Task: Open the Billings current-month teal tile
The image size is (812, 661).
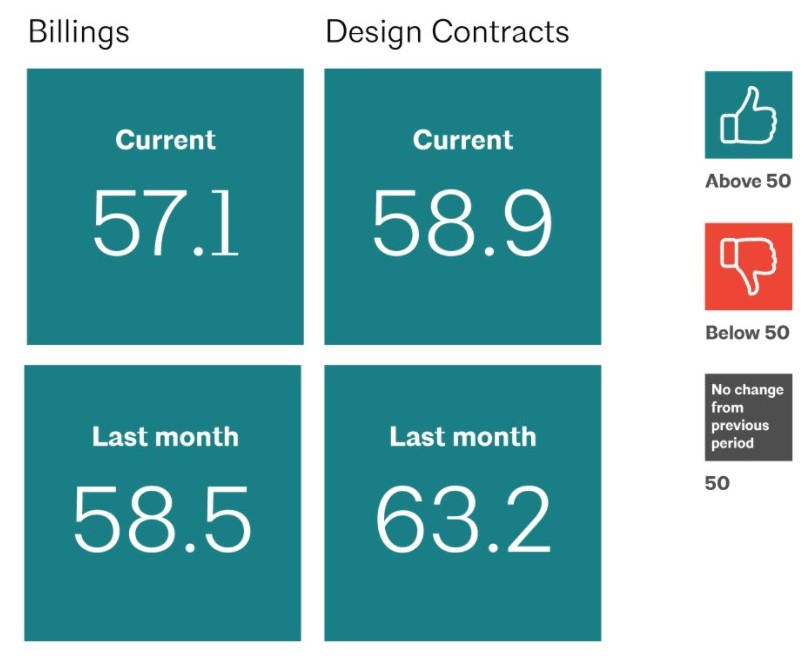Action: coord(165,300)
